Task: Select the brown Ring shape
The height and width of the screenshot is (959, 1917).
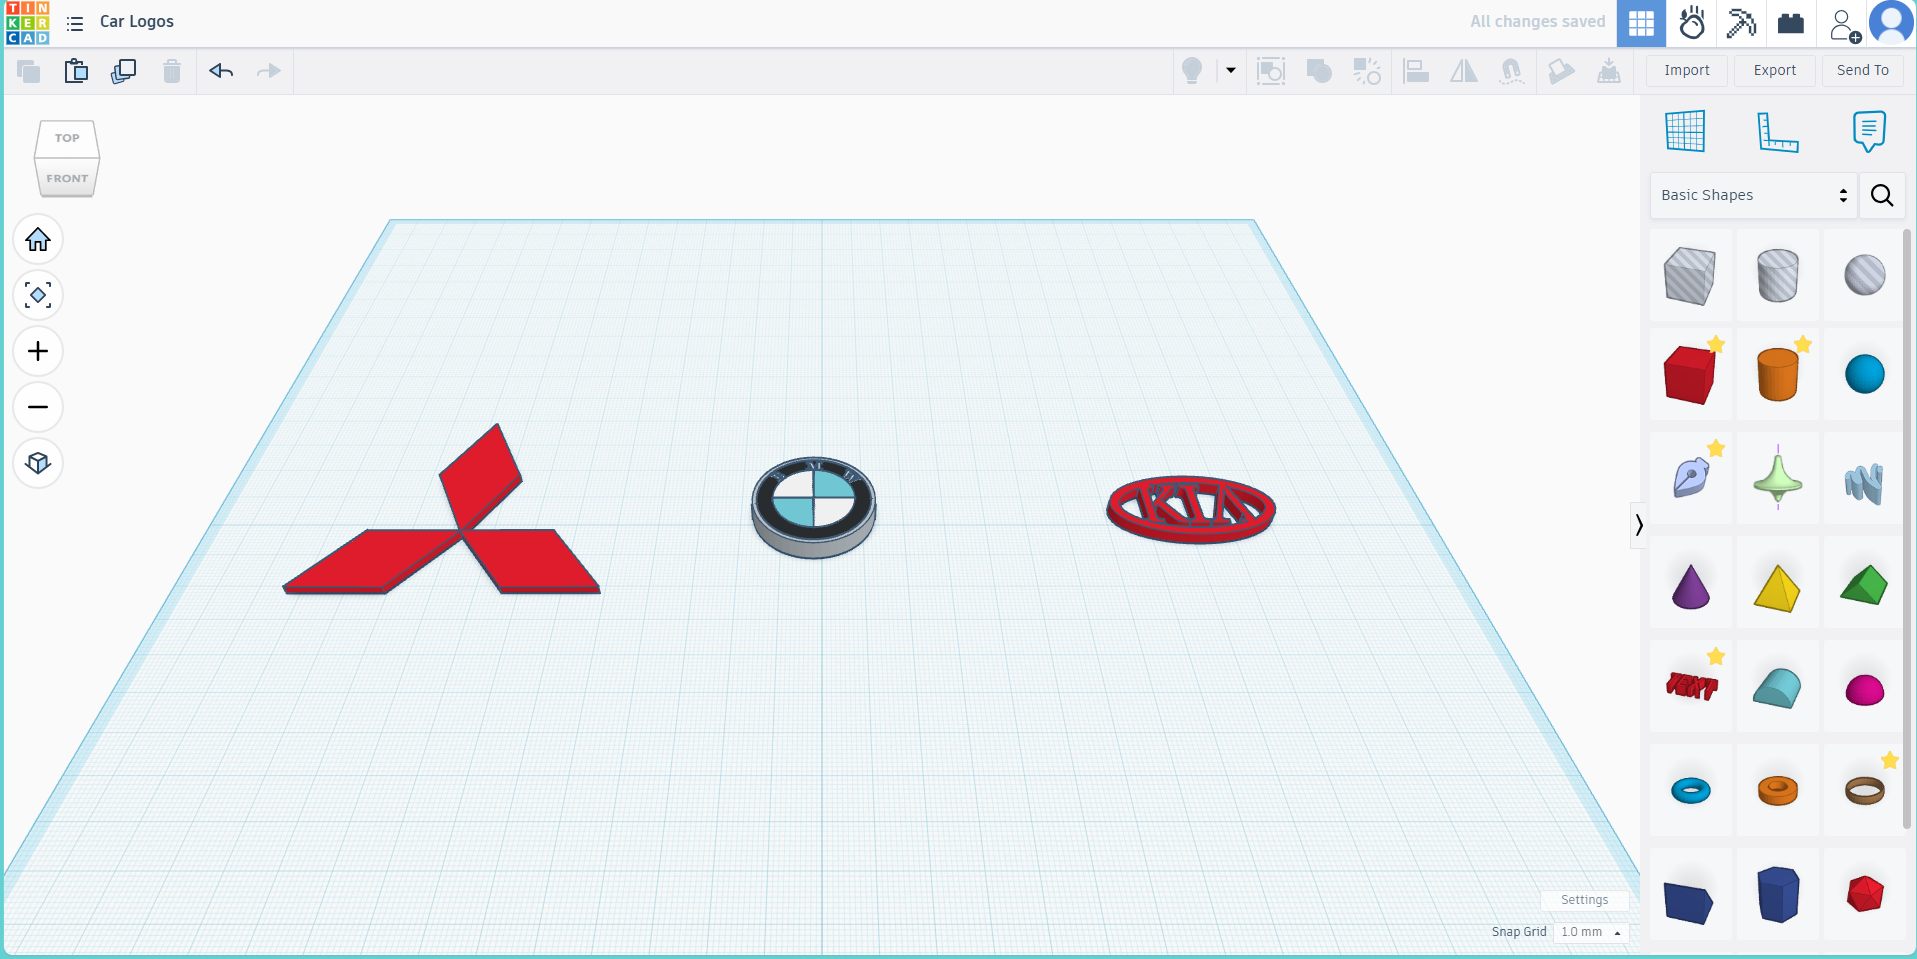Action: pyautogui.click(x=1865, y=791)
